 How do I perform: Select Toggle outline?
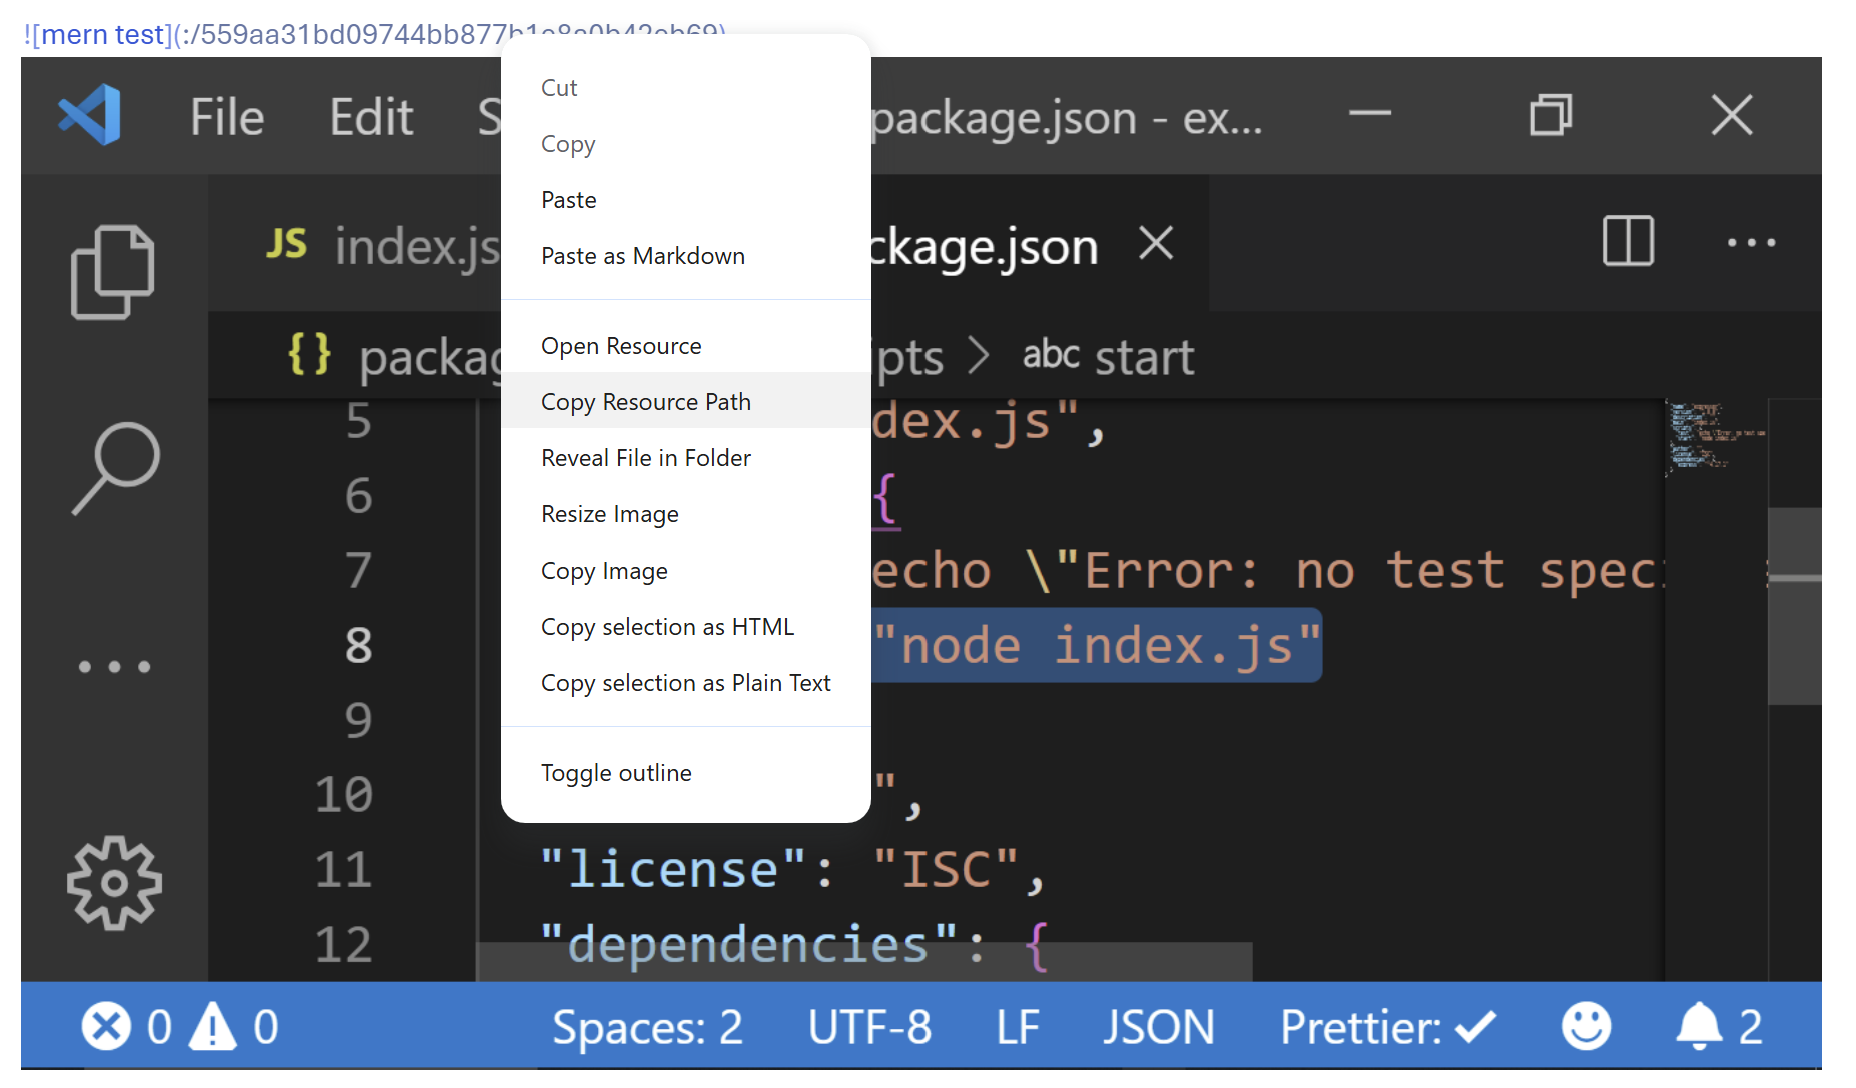pyautogui.click(x=686, y=773)
